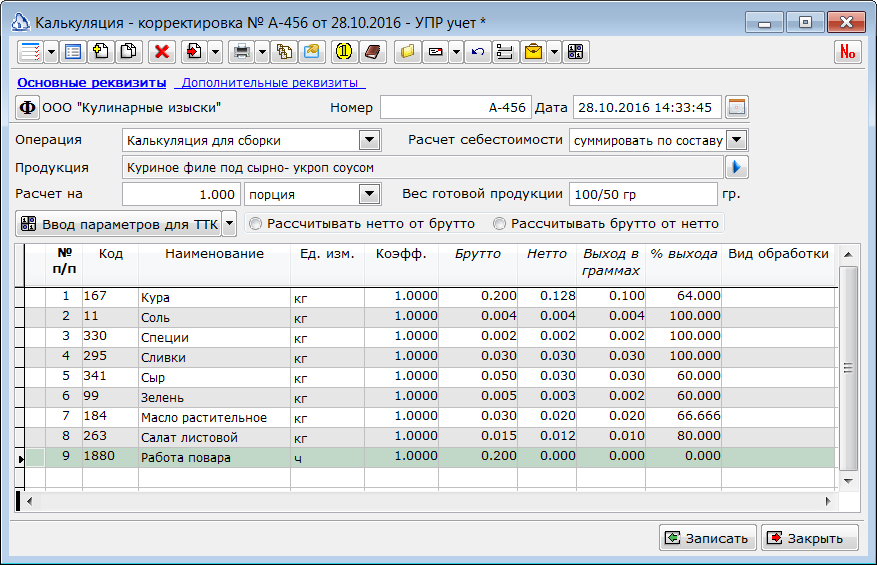Select the Соль row name cell
The image size is (877, 565).
[214, 317]
